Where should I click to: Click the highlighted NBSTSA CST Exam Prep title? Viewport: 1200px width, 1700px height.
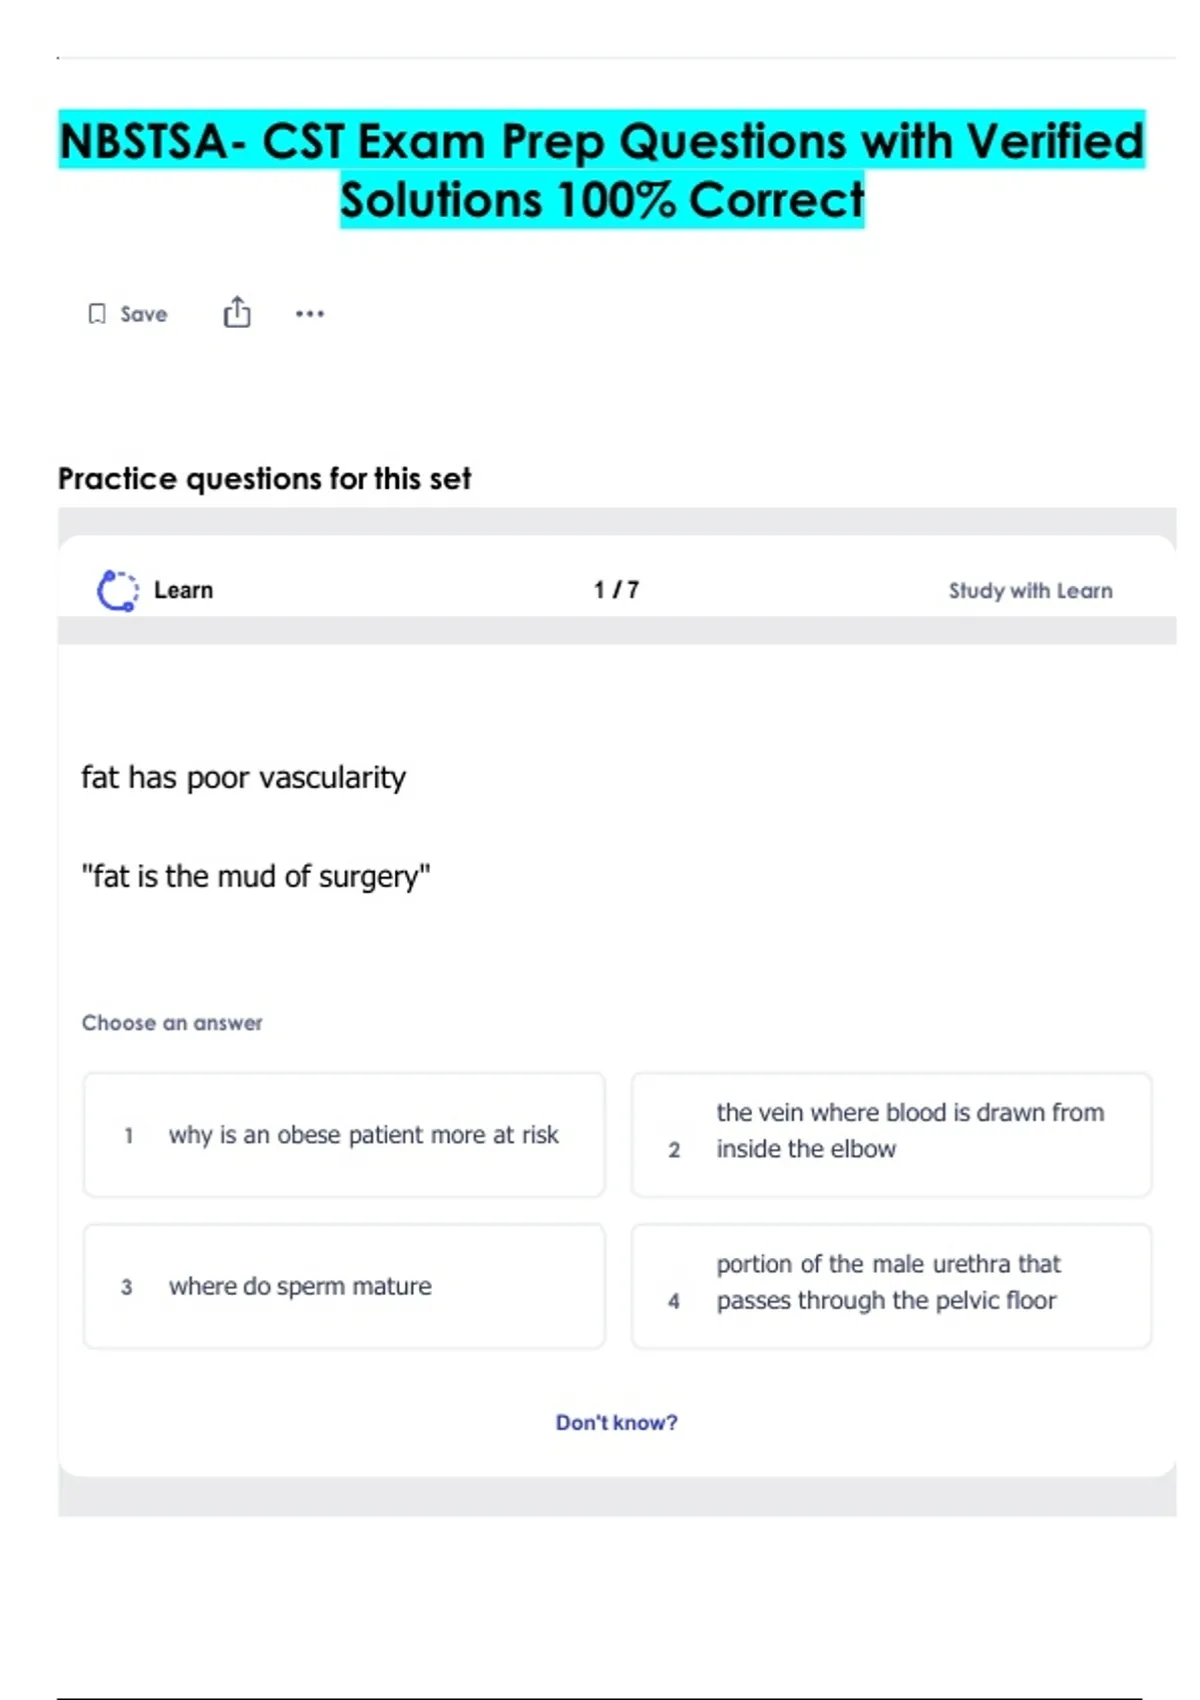tap(601, 170)
